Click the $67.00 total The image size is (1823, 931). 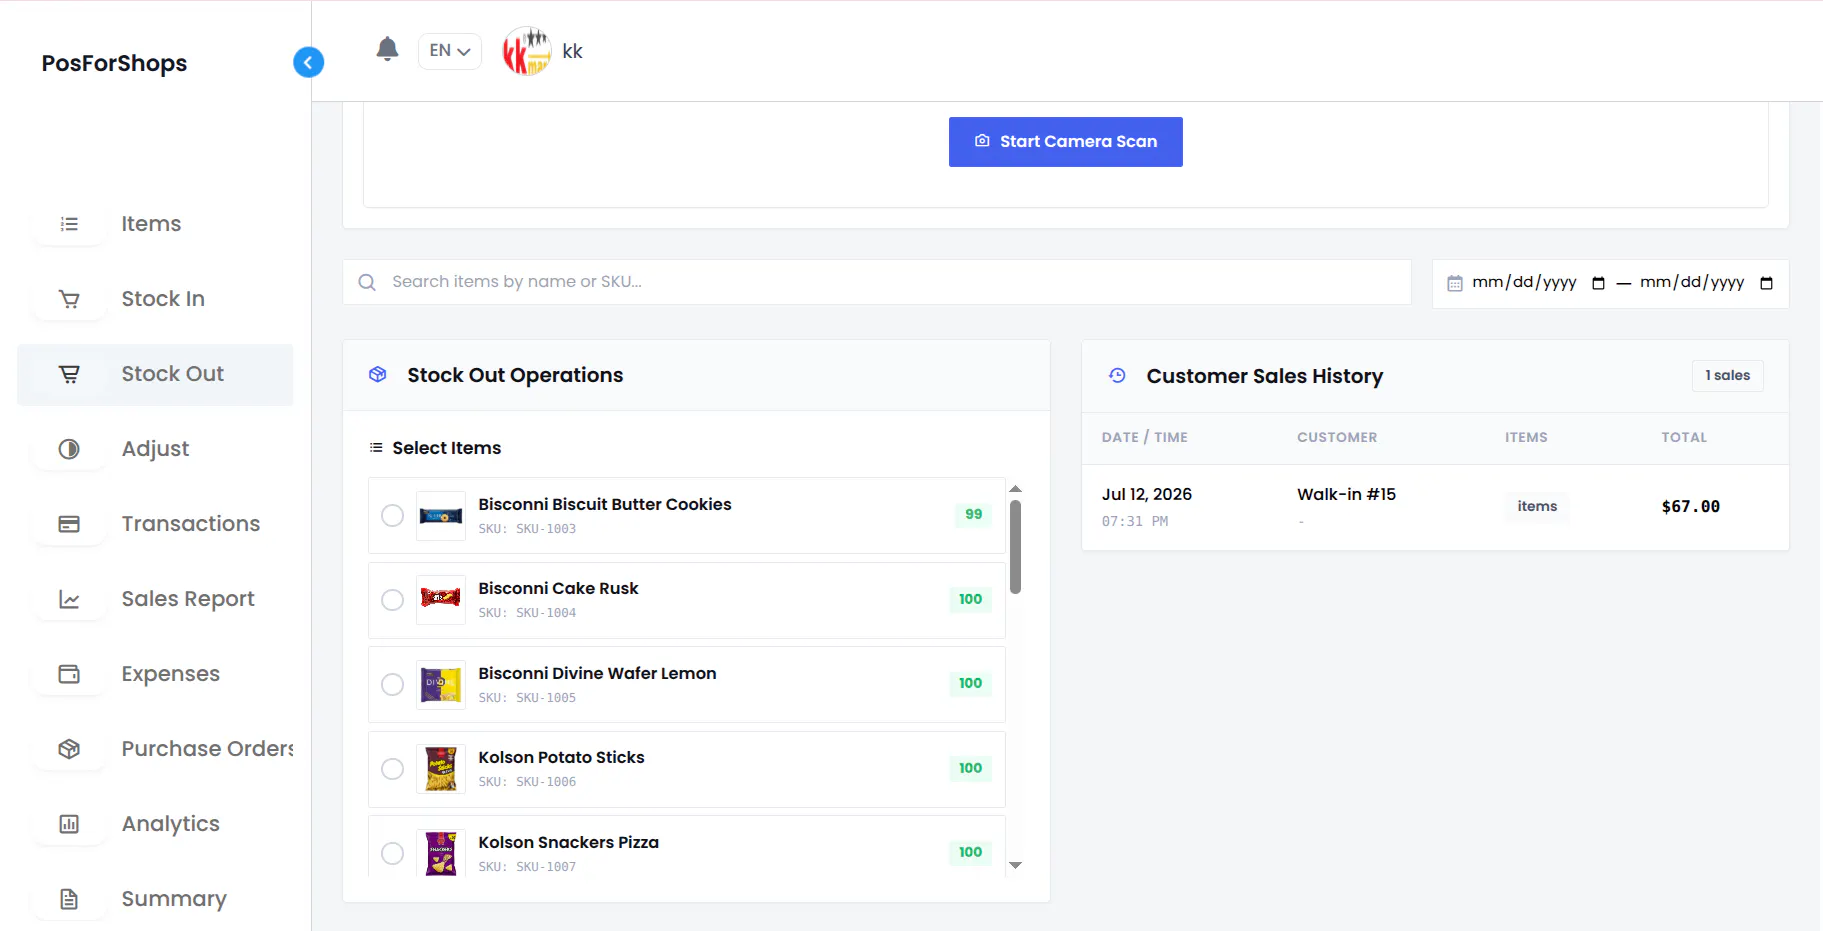[1690, 507]
